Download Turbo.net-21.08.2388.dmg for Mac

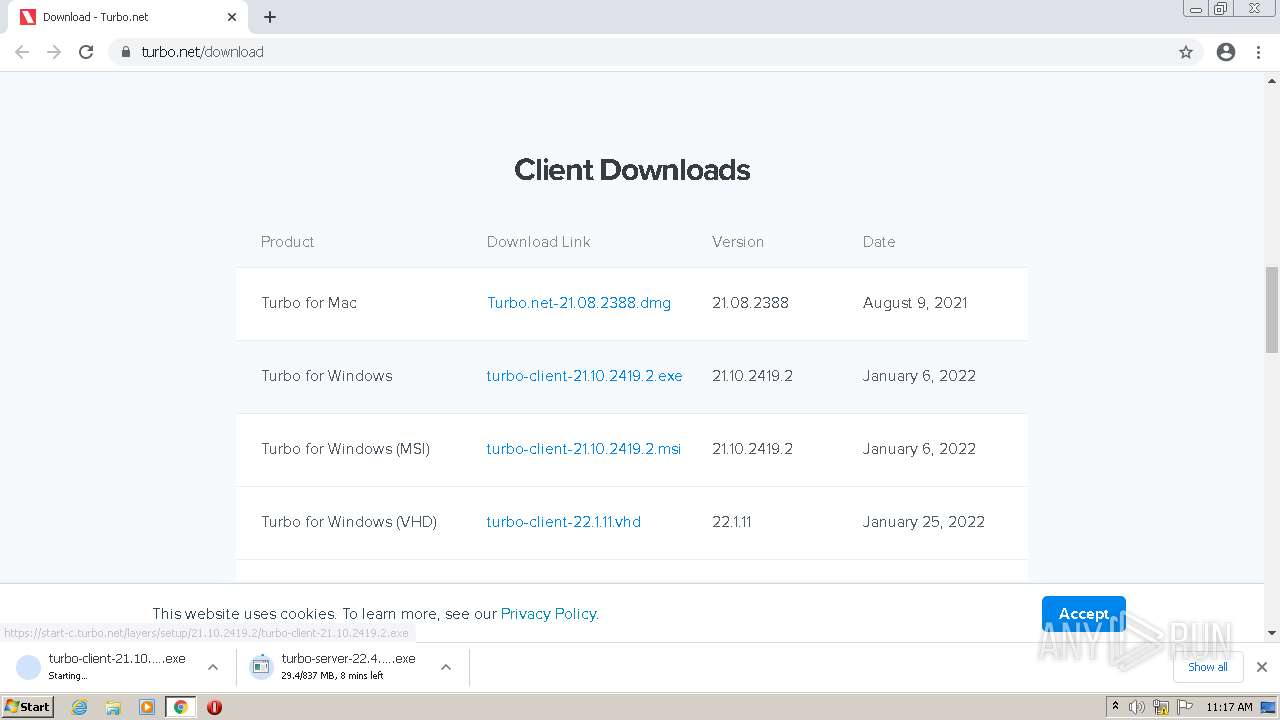pos(579,303)
